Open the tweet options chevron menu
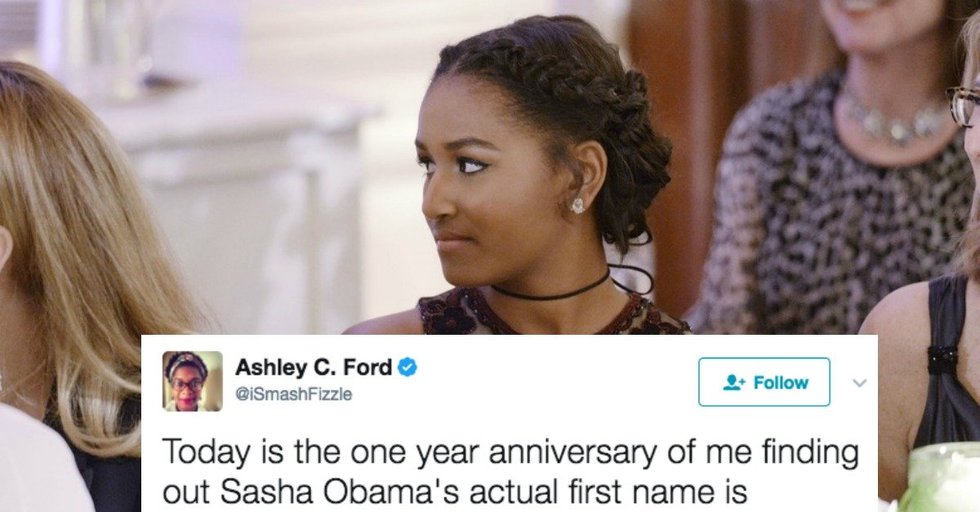 (860, 383)
